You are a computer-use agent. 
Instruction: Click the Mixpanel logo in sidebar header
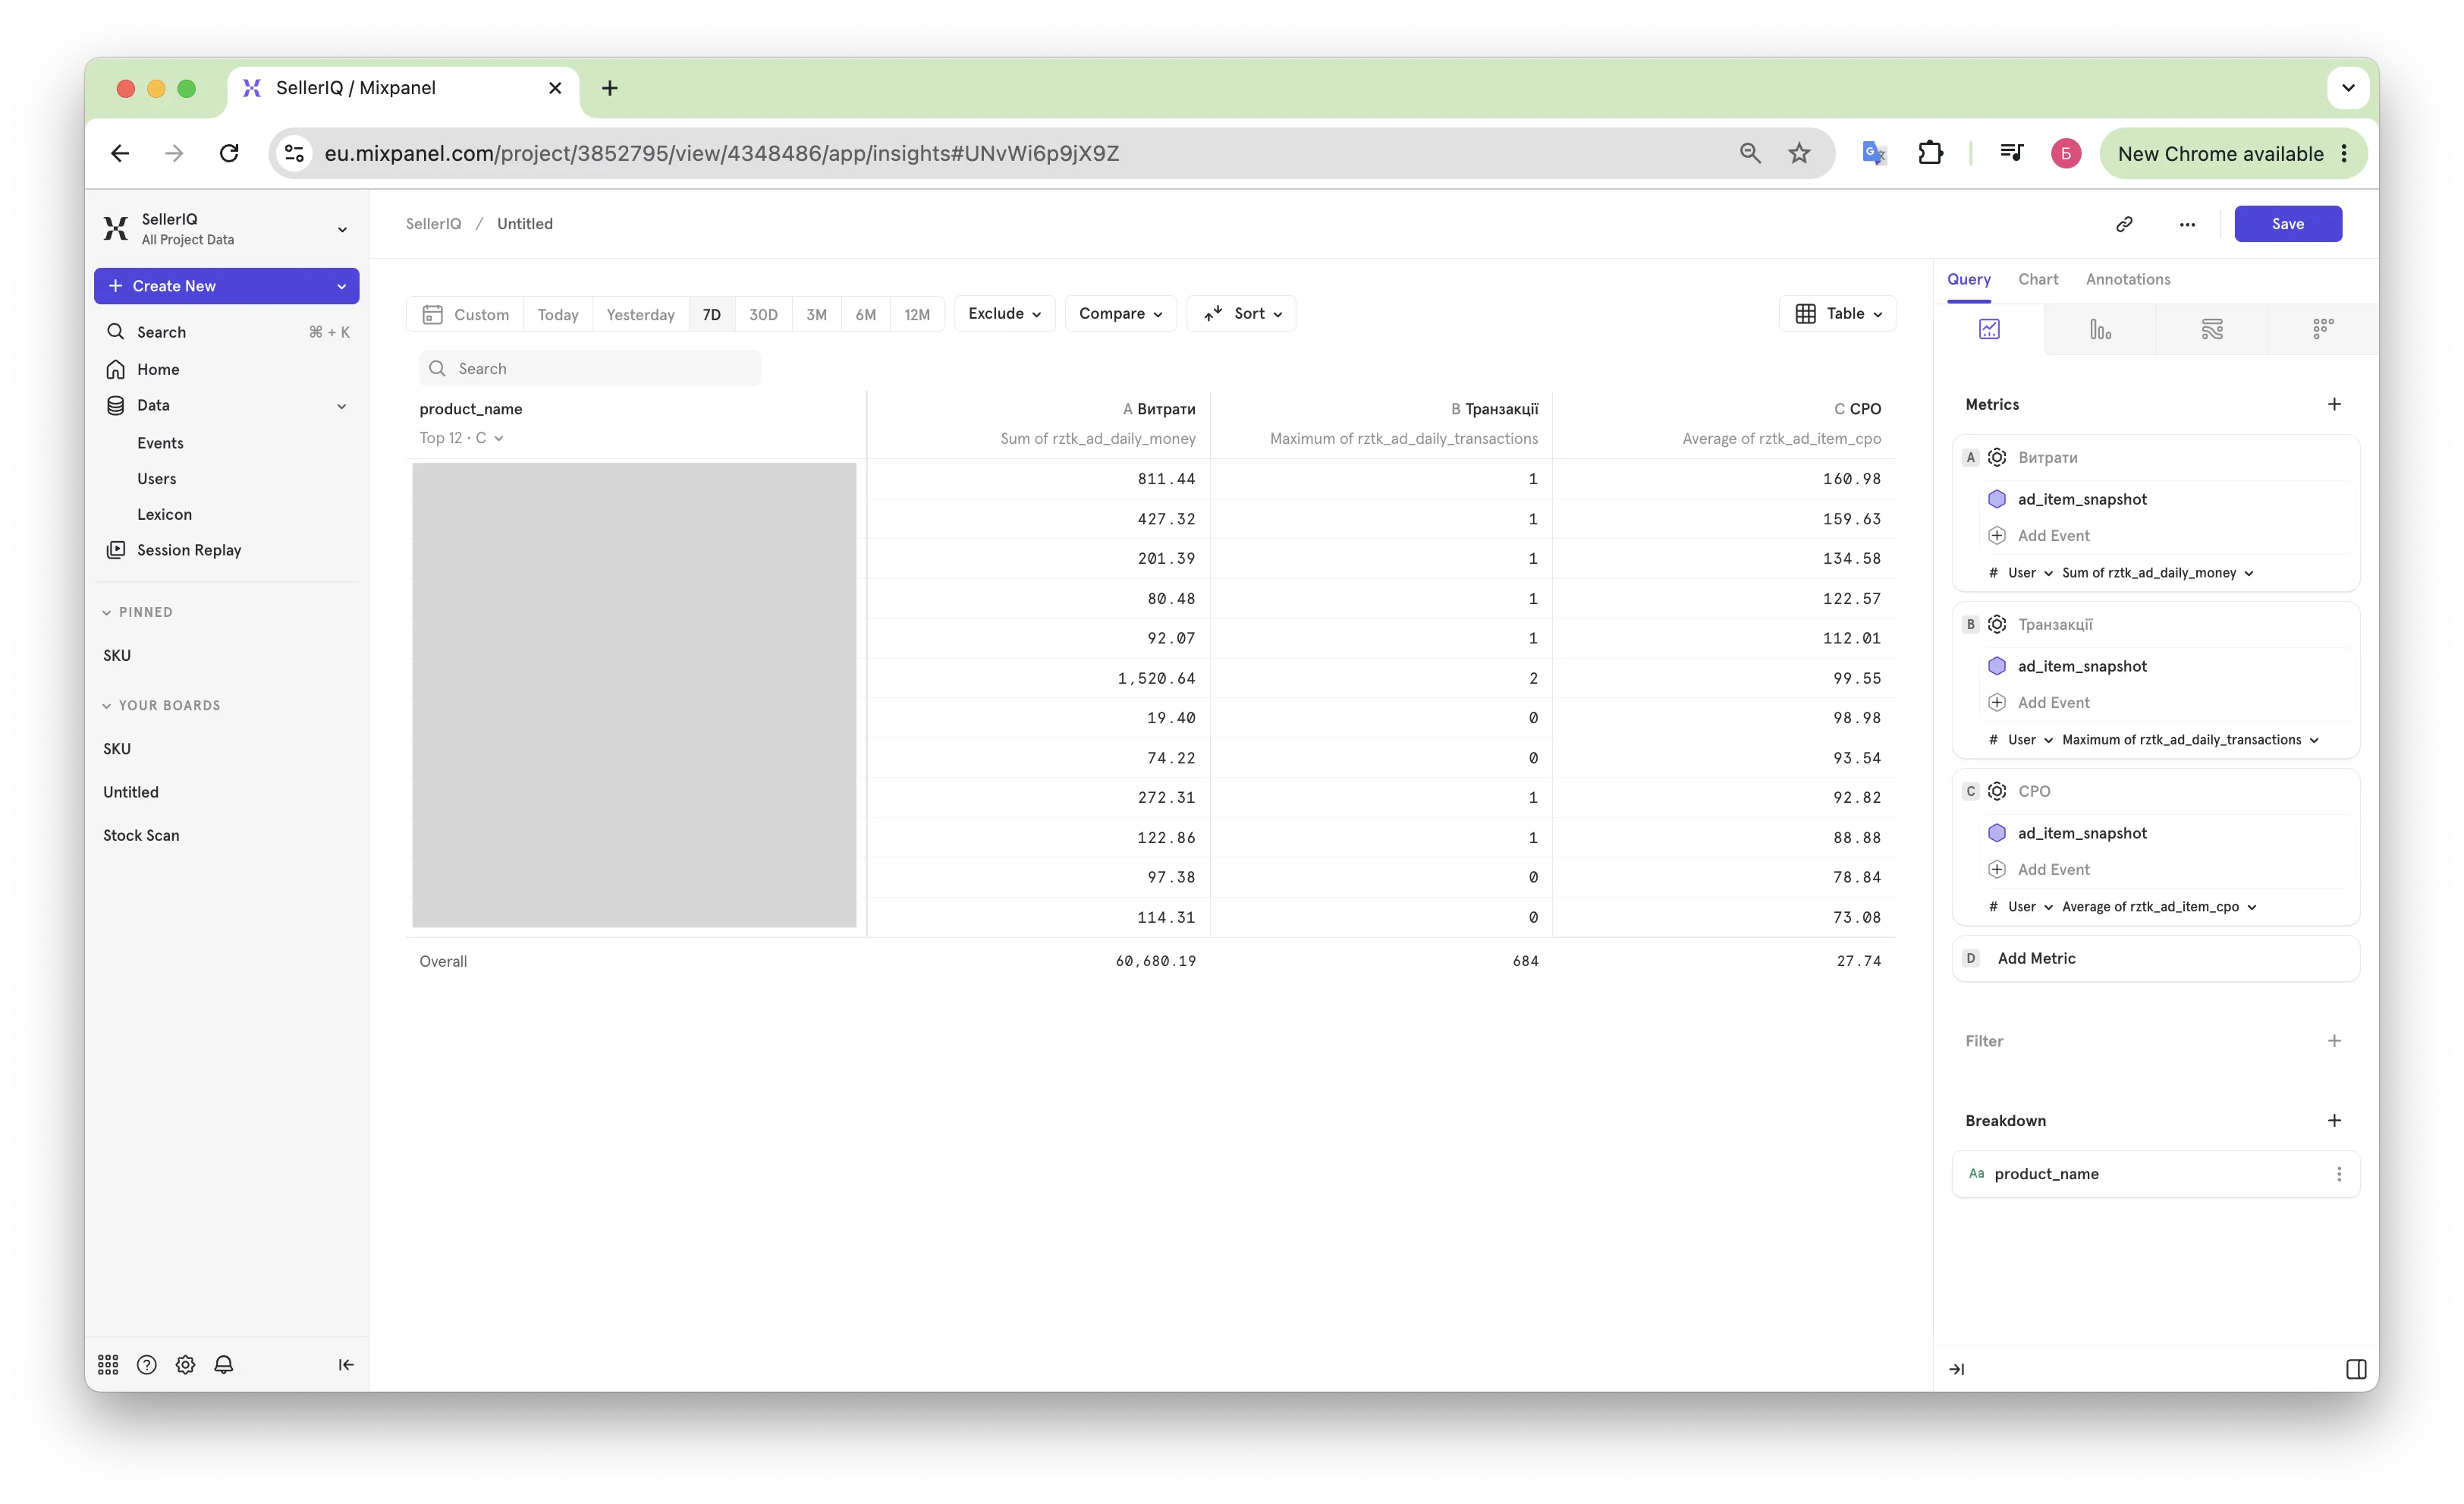(116, 229)
